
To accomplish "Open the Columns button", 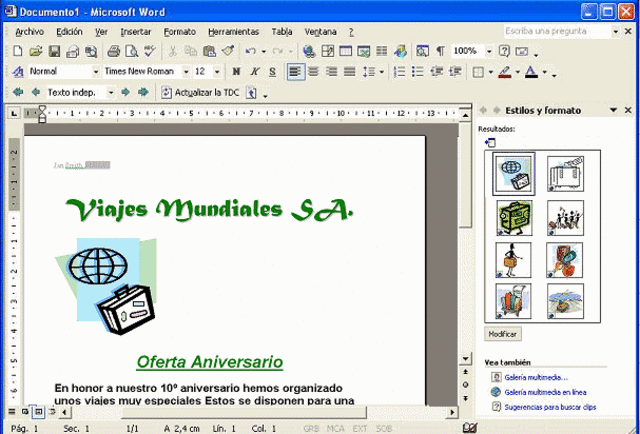I will (382, 51).
